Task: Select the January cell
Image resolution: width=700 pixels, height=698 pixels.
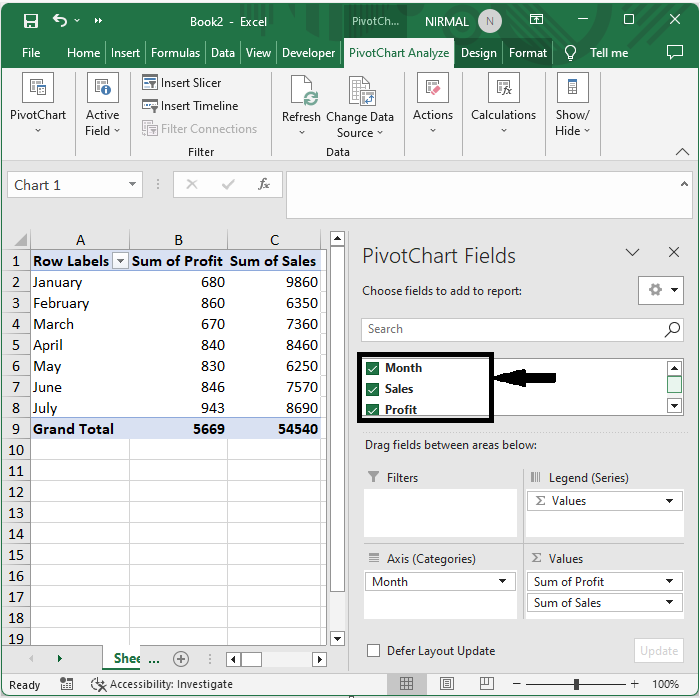Action: point(80,282)
